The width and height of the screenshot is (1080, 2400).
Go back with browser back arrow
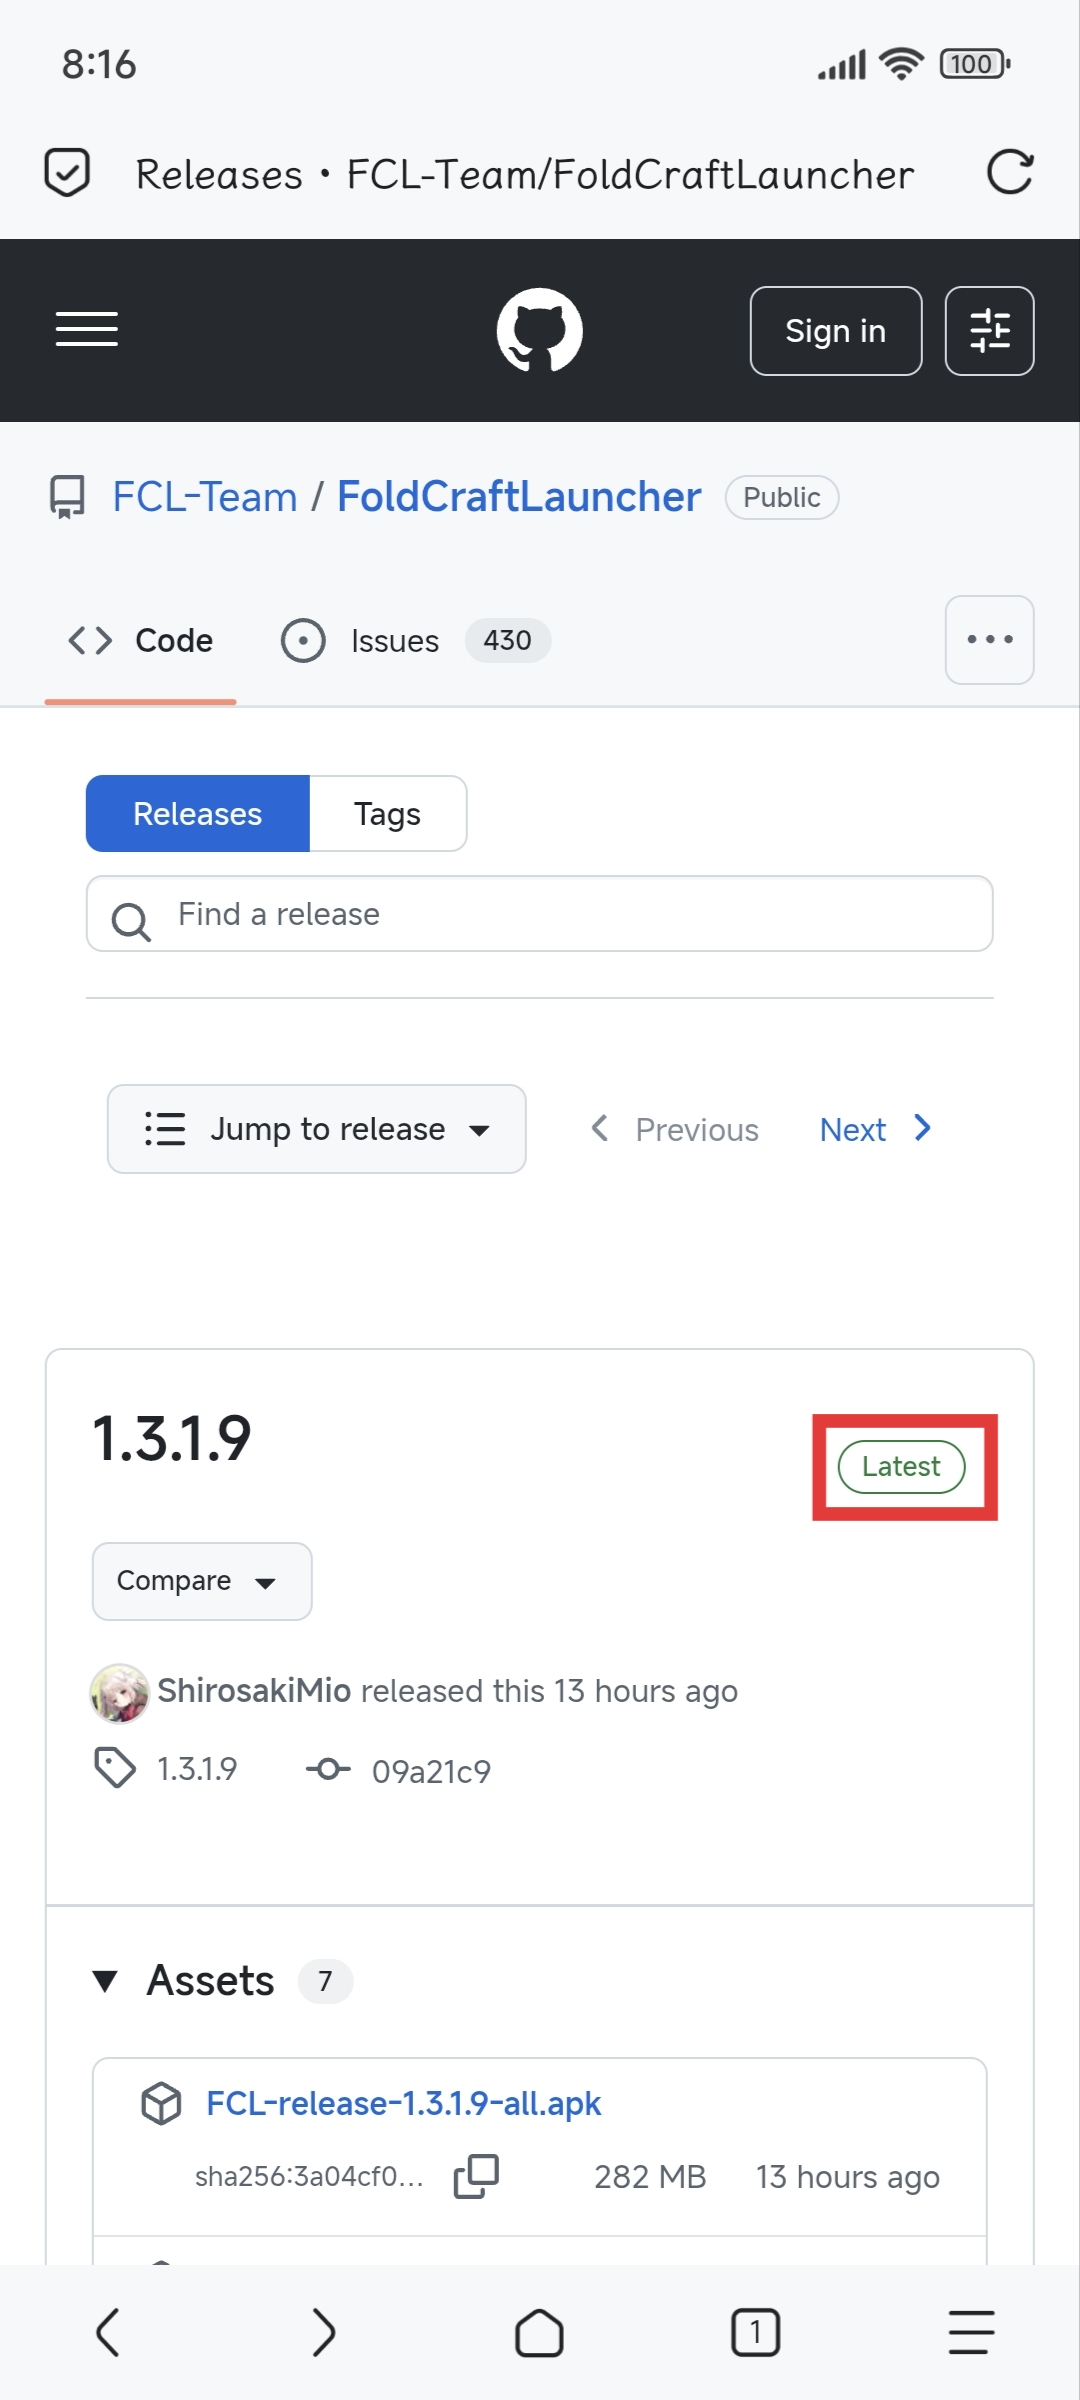tap(108, 2333)
